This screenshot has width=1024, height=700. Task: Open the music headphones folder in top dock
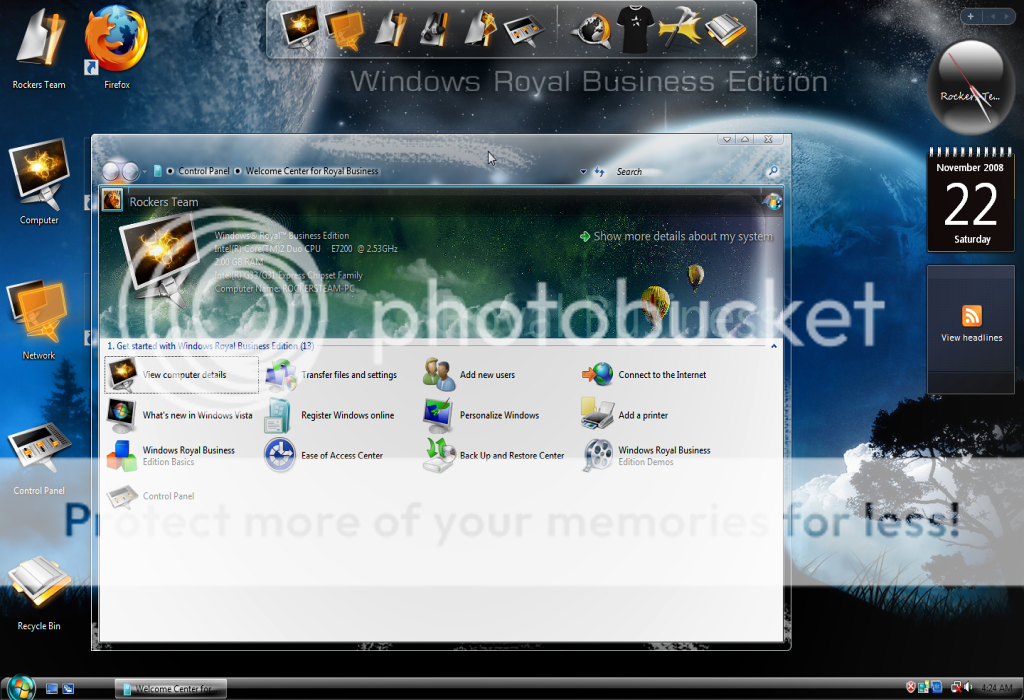point(435,29)
